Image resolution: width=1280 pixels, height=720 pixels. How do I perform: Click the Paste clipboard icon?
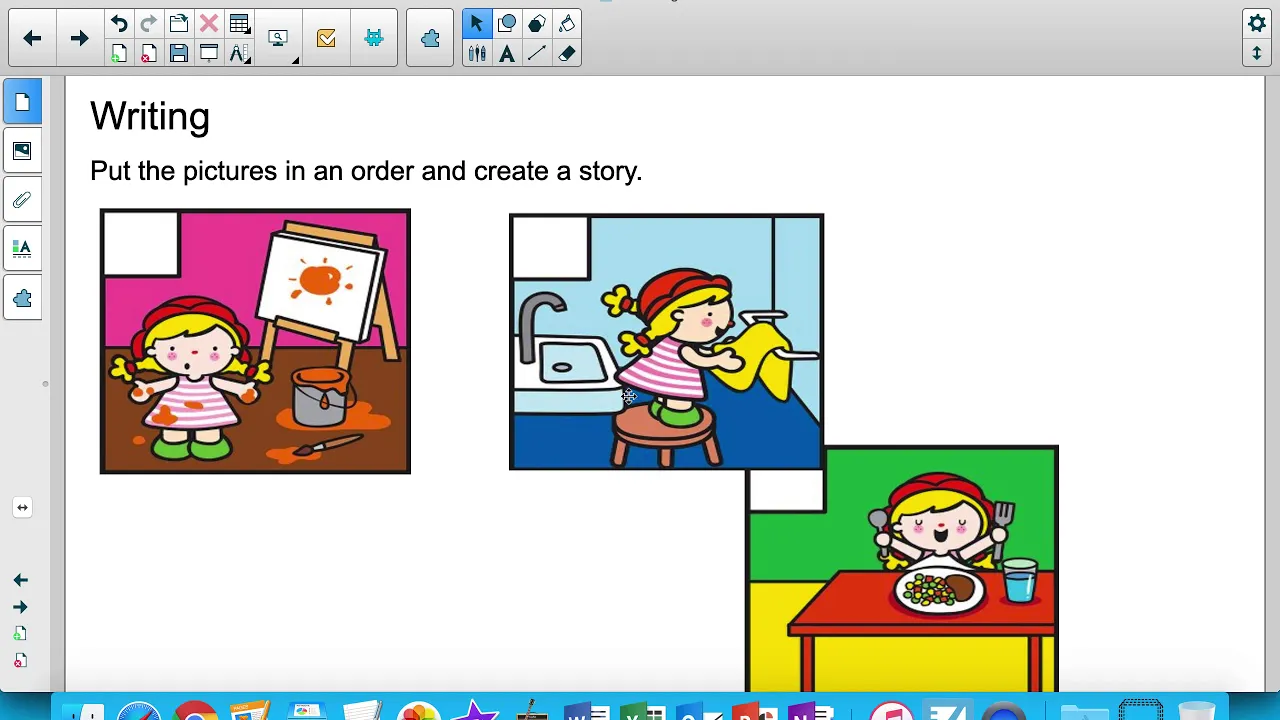click(x=179, y=23)
